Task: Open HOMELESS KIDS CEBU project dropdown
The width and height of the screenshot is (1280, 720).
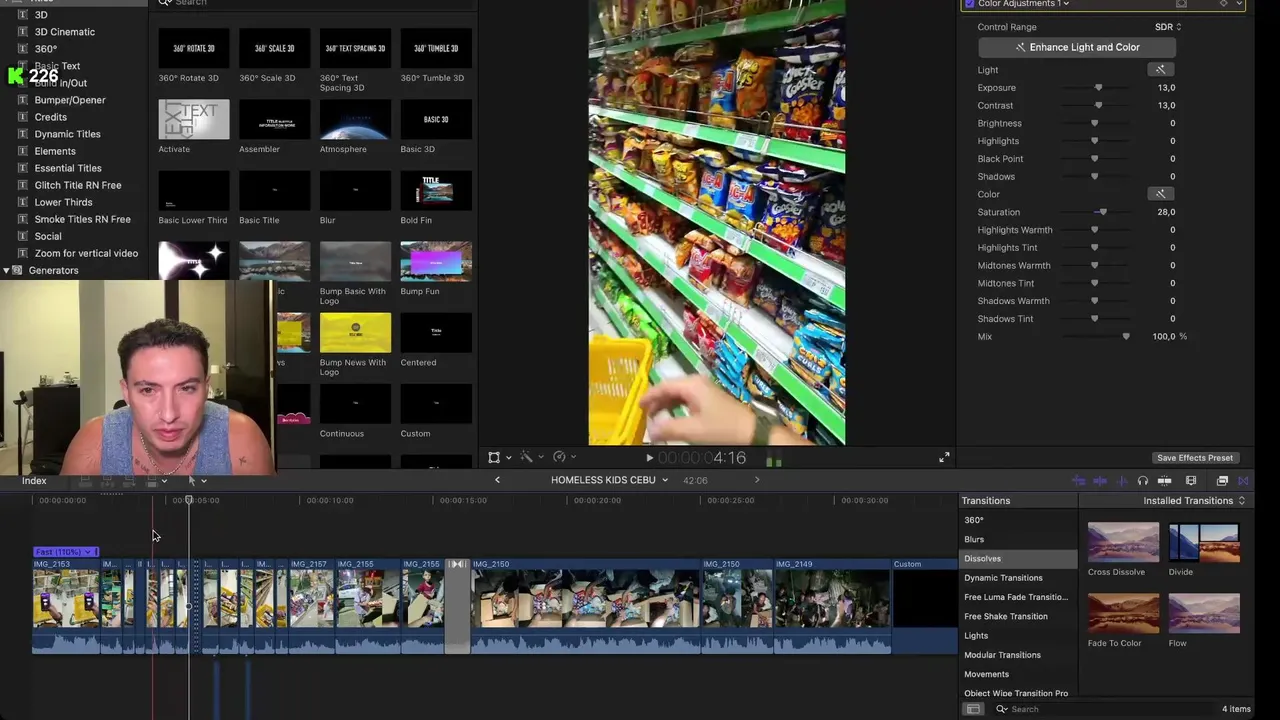Action: coord(609,480)
